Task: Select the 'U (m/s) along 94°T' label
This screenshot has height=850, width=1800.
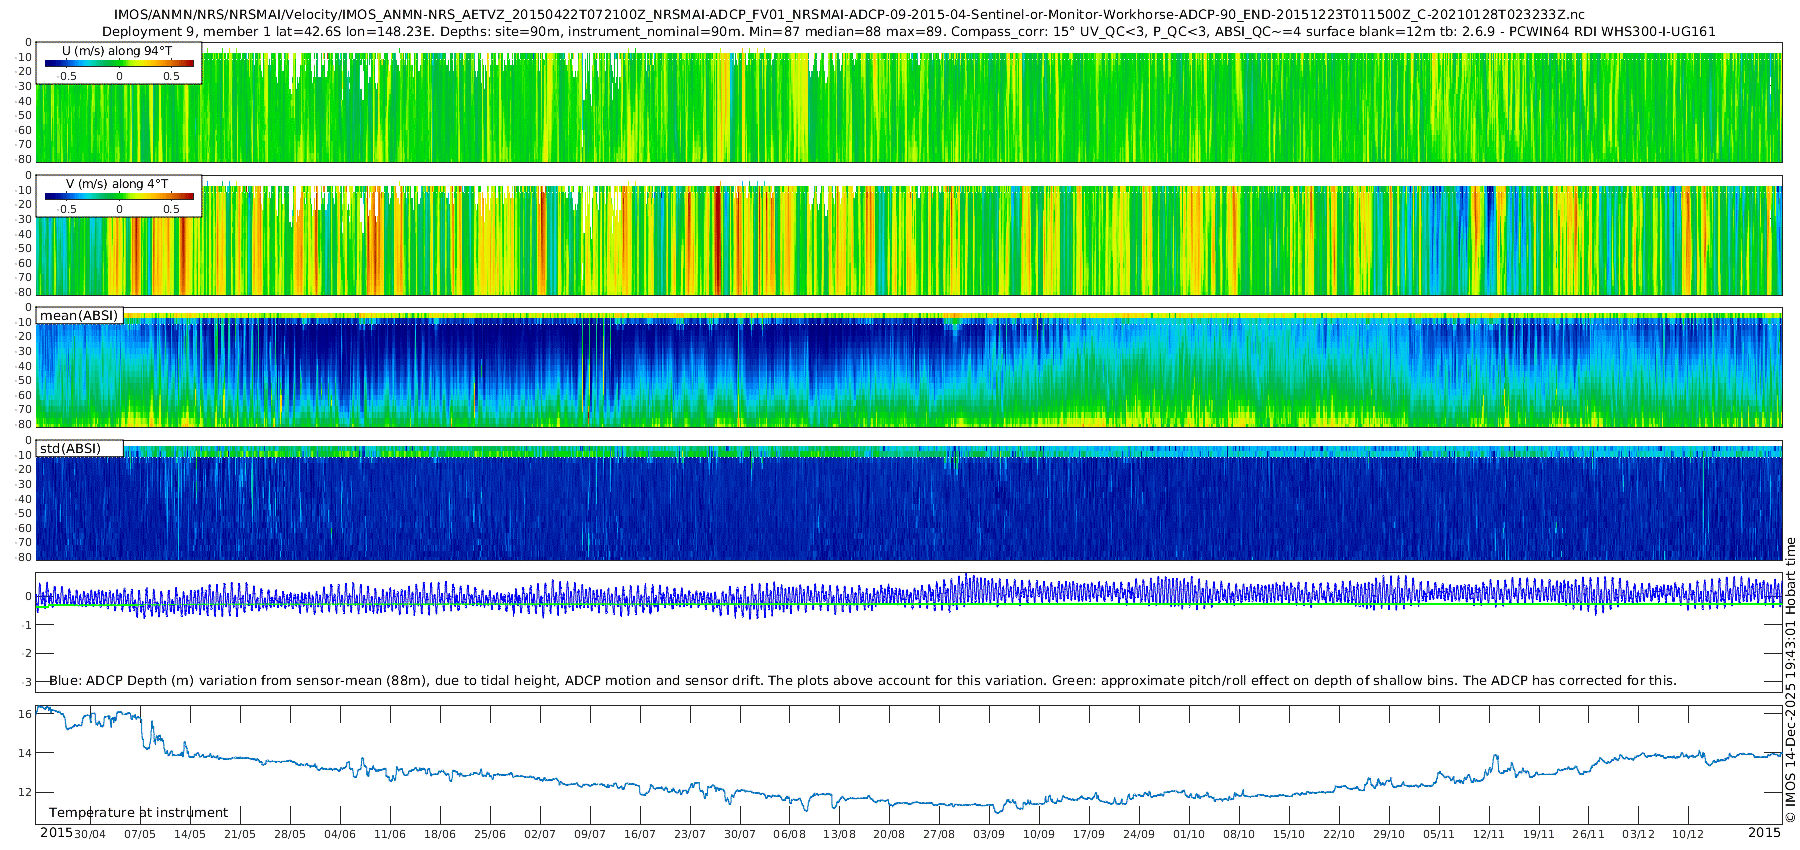Action: [116, 50]
